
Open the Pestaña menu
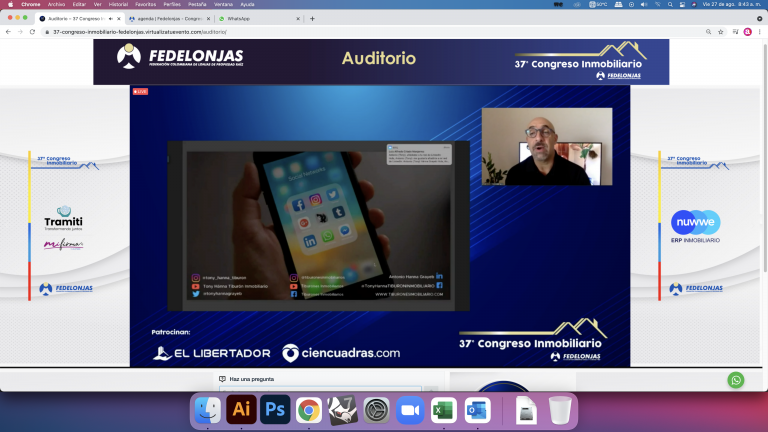click(x=197, y=4)
